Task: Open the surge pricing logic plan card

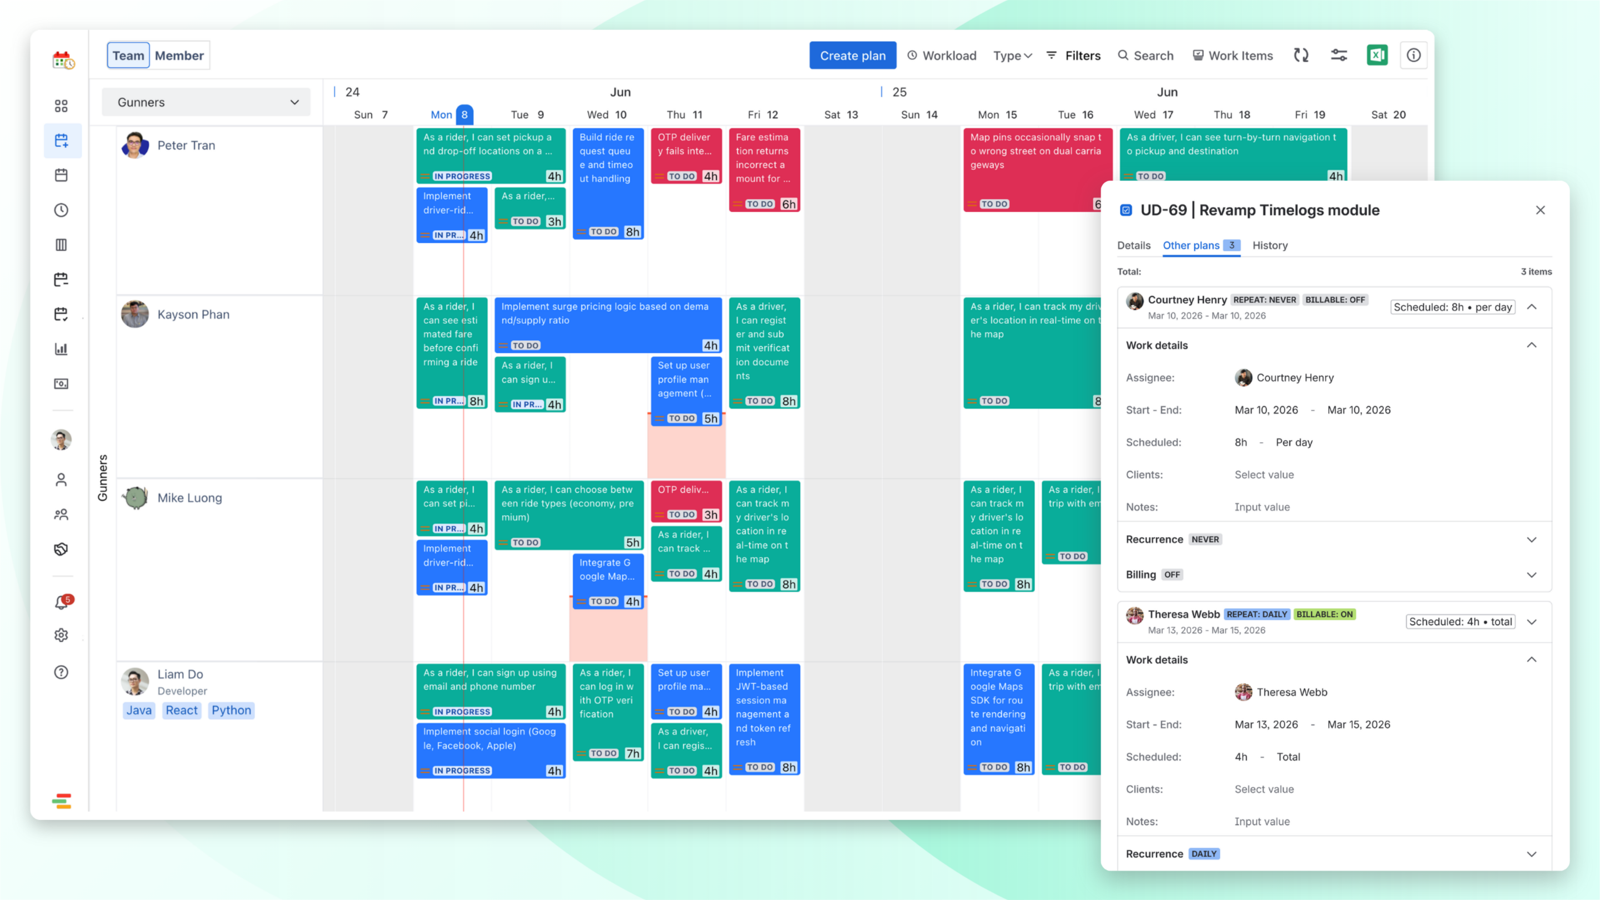Action: pos(608,325)
